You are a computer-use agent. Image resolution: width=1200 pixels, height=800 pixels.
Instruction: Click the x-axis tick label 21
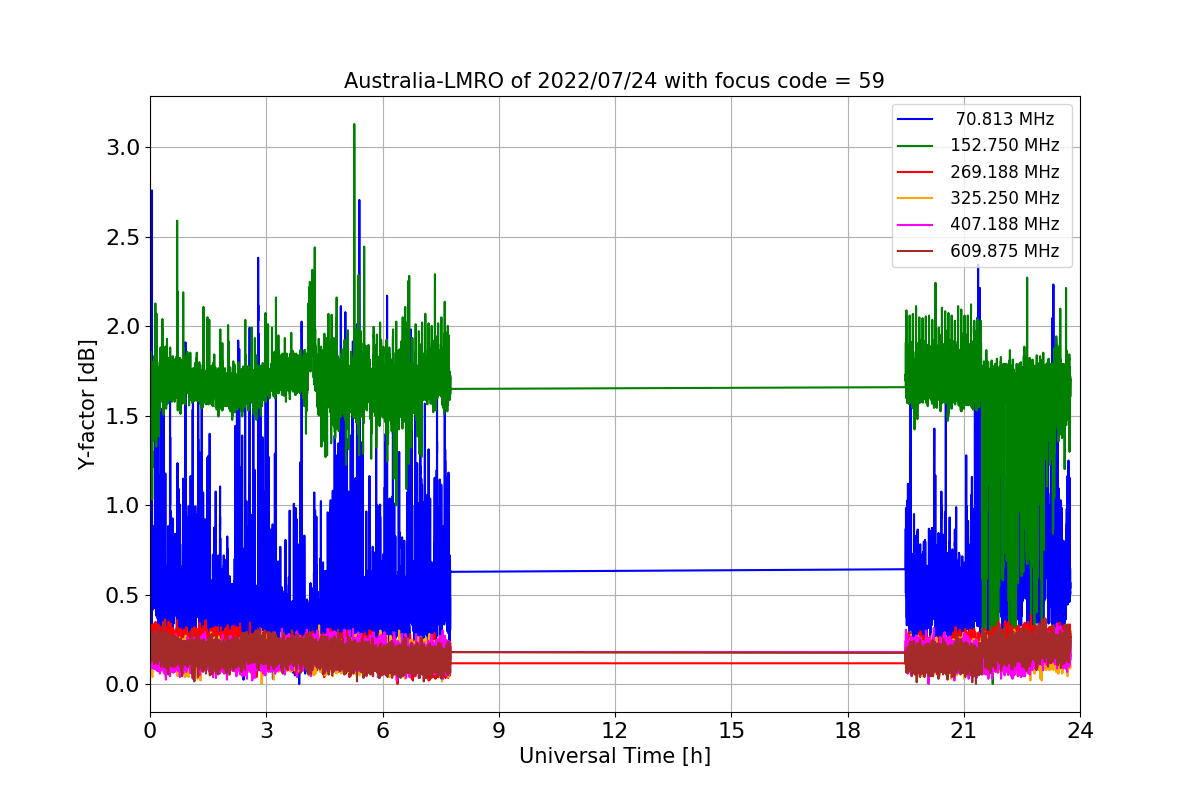point(964,731)
